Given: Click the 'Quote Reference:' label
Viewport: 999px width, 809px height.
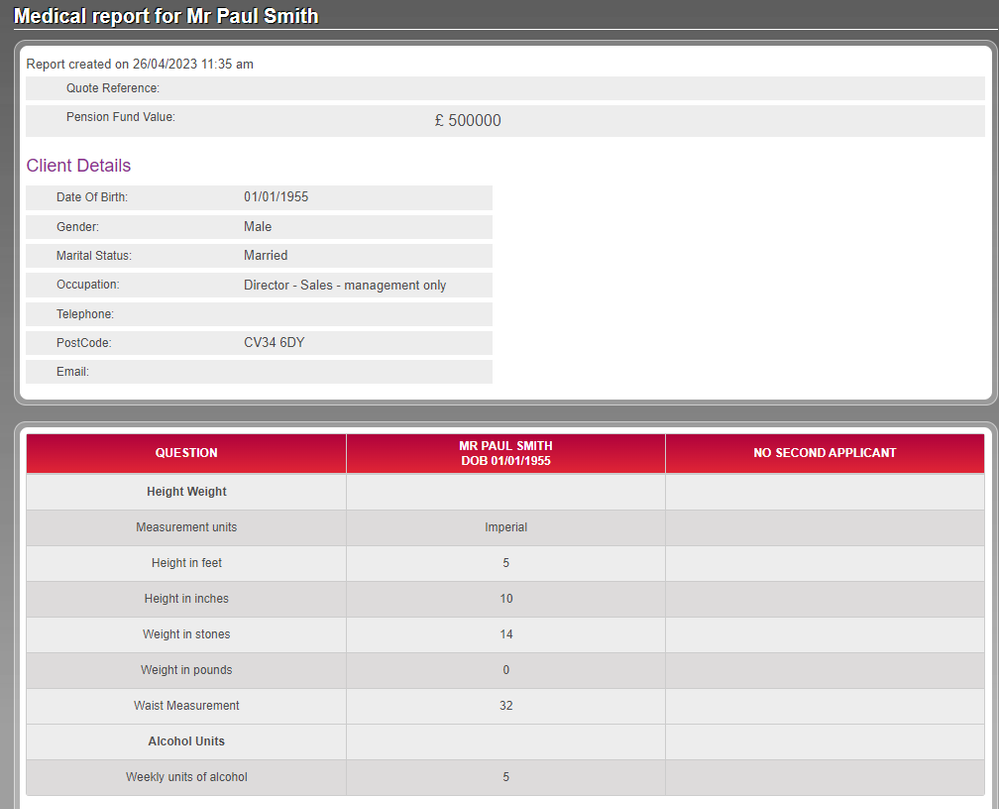Looking at the screenshot, I should coord(113,88).
